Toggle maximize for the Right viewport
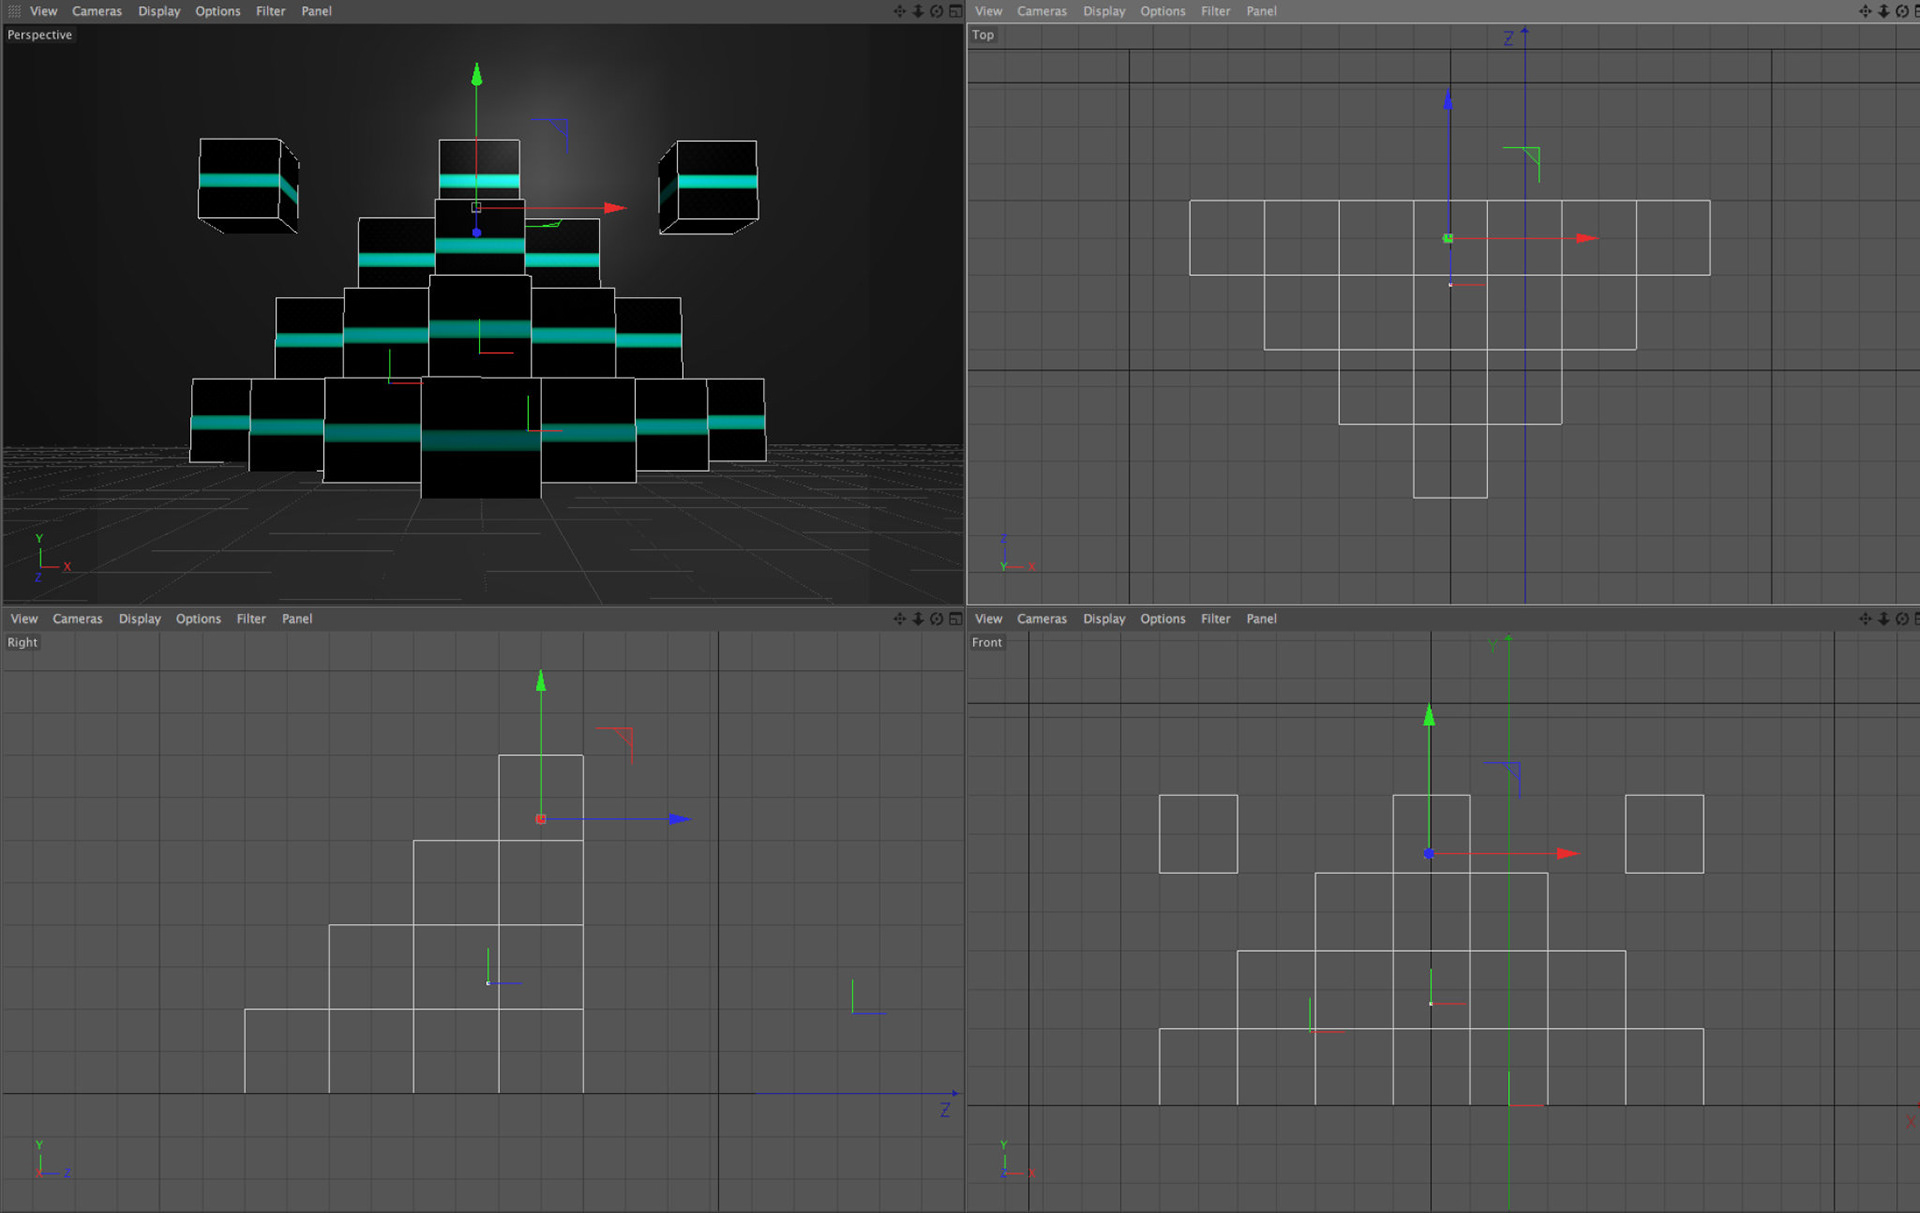The width and height of the screenshot is (1920, 1213). [956, 619]
